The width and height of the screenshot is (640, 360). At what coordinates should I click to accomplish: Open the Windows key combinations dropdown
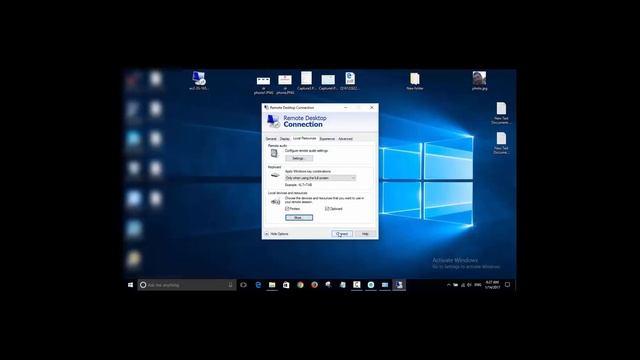320,178
